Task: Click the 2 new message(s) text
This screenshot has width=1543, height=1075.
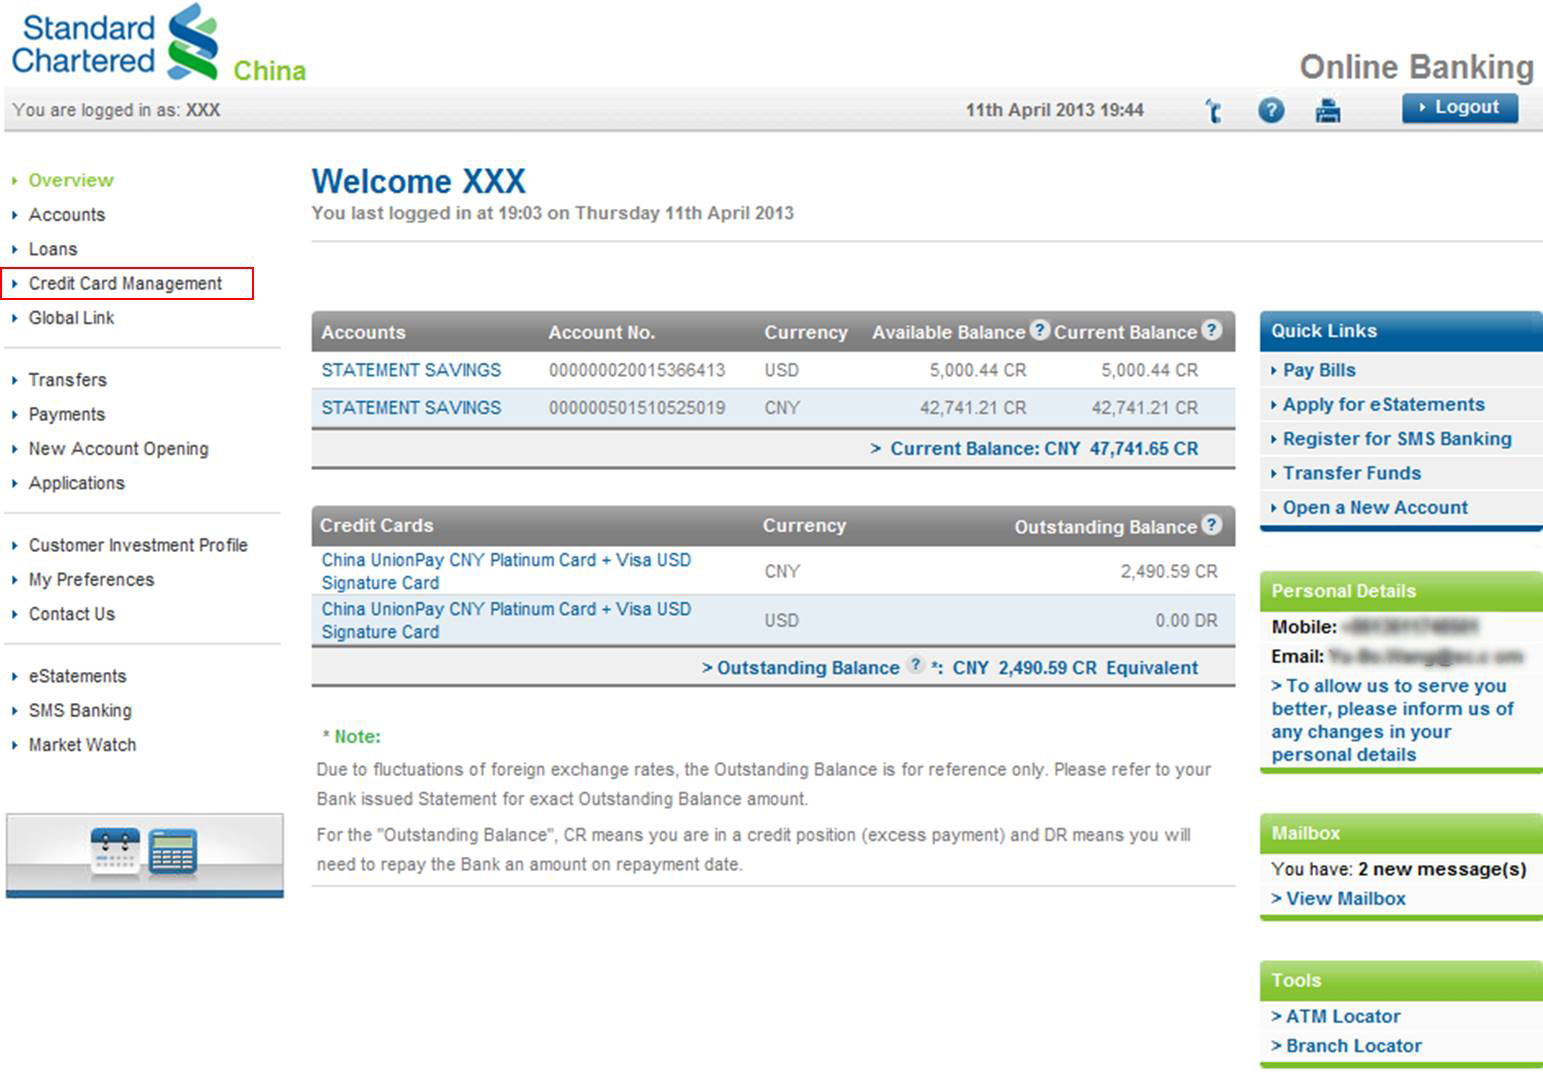Action: 1442,869
